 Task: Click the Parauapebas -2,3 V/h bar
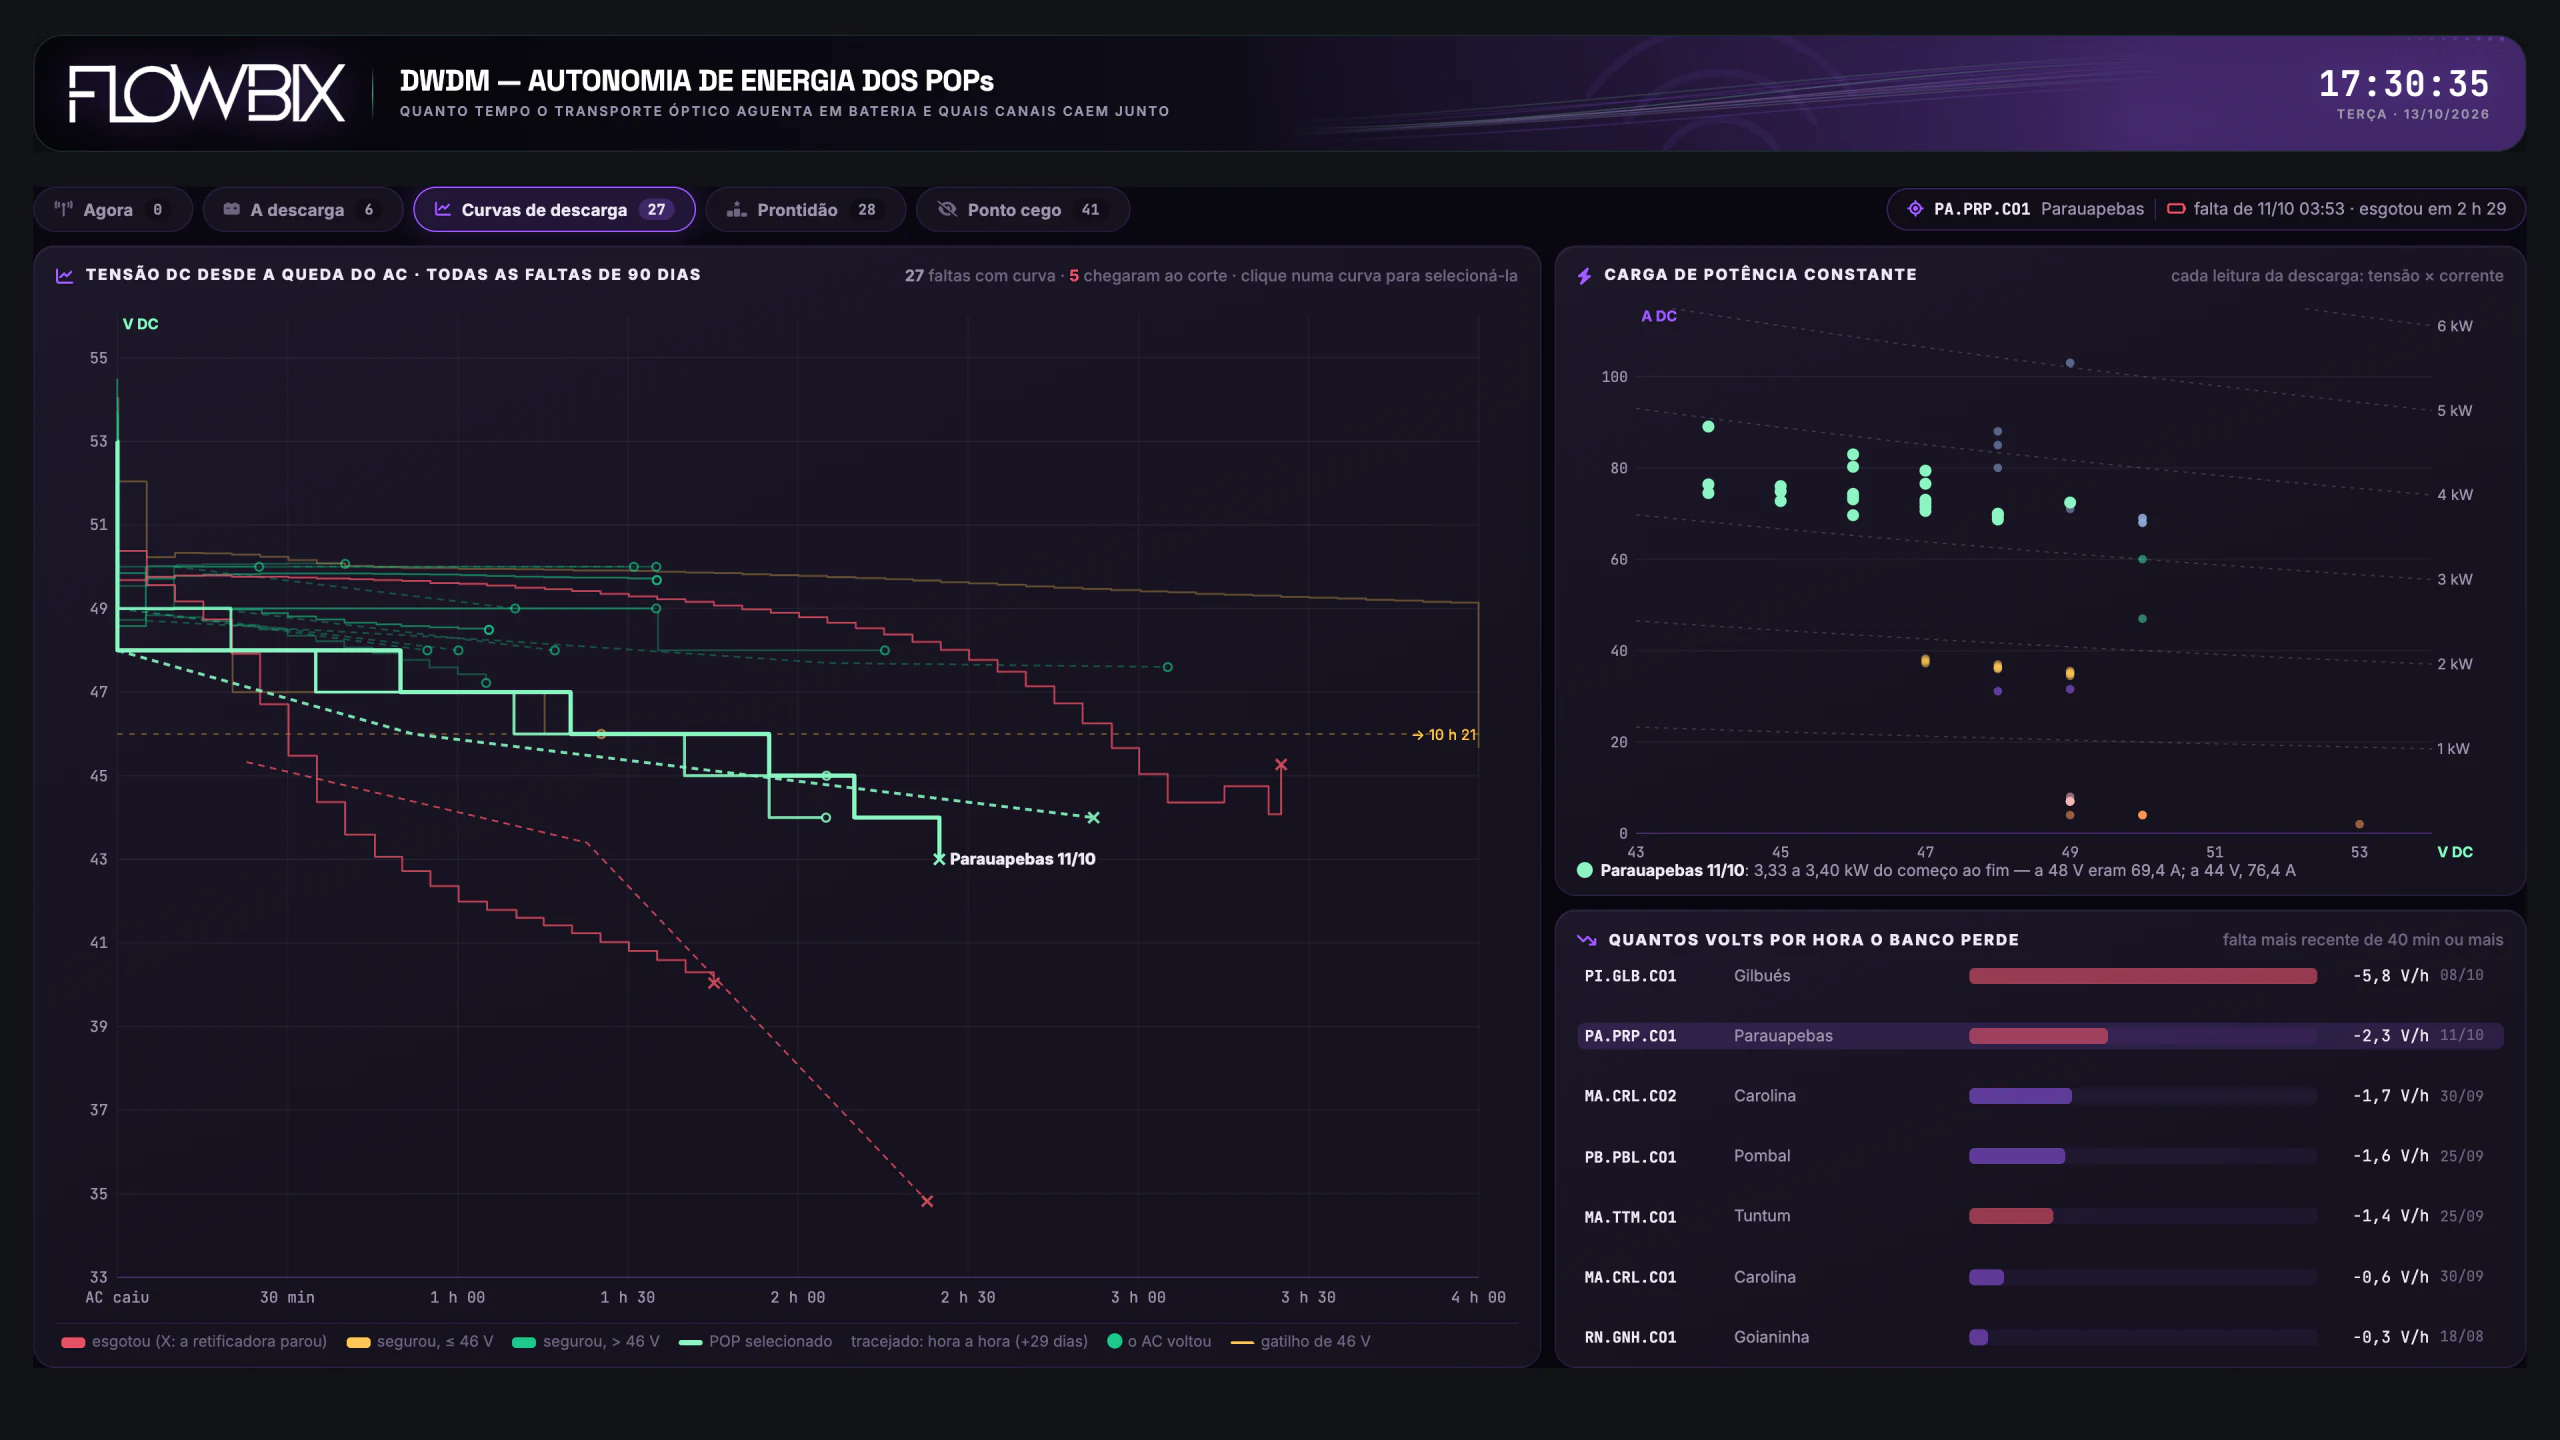tap(2038, 1036)
